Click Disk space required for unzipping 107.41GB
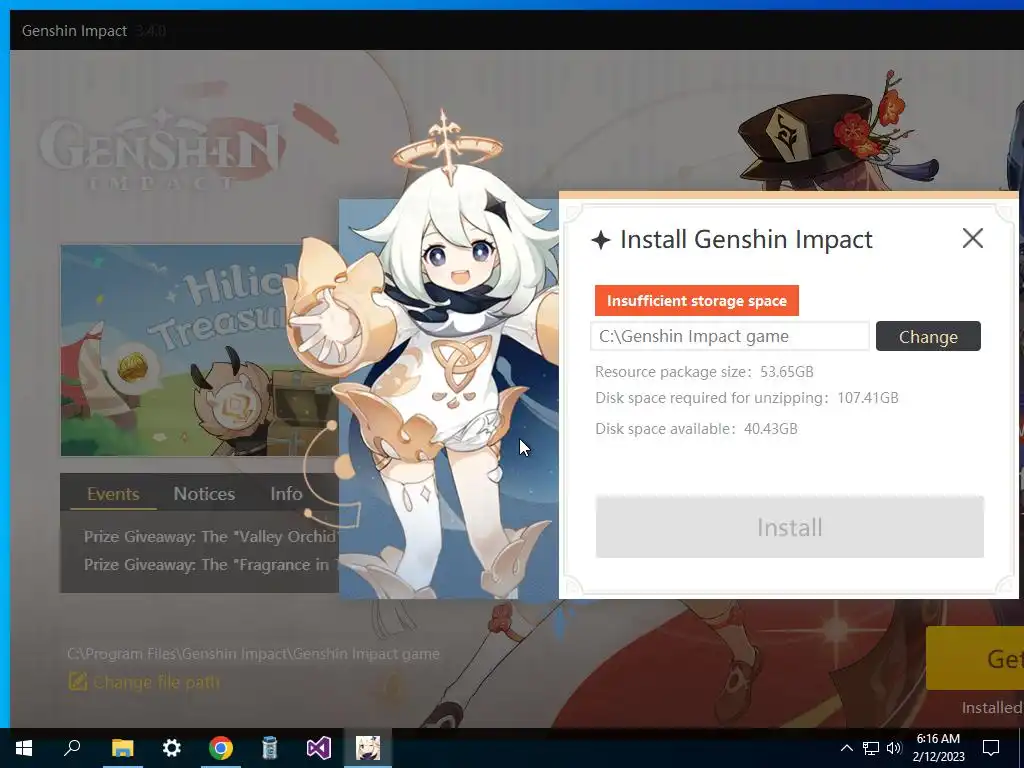 746,398
